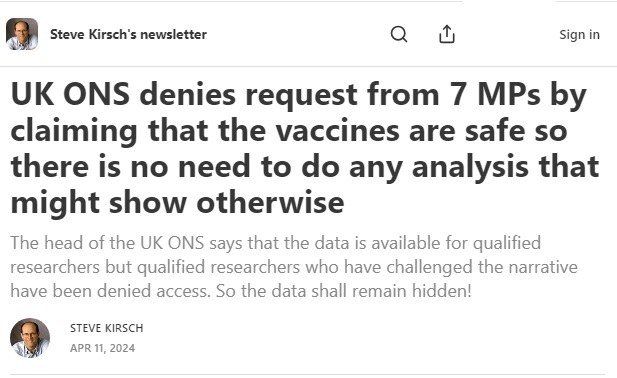617x378 pixels.
Task: Sign in to the newsletter
Action: tap(579, 35)
